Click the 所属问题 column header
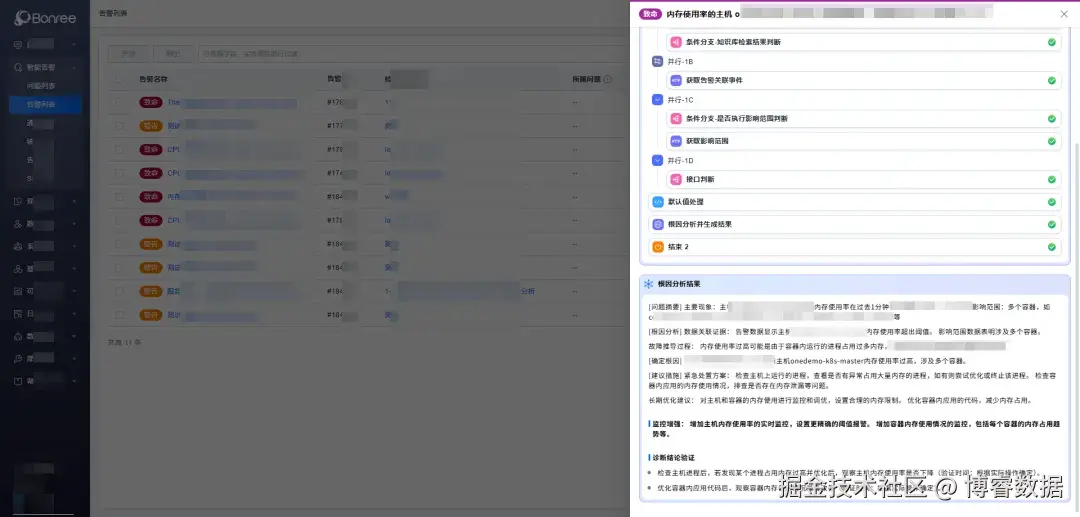Image resolution: width=1080 pixels, height=517 pixels. click(587, 79)
